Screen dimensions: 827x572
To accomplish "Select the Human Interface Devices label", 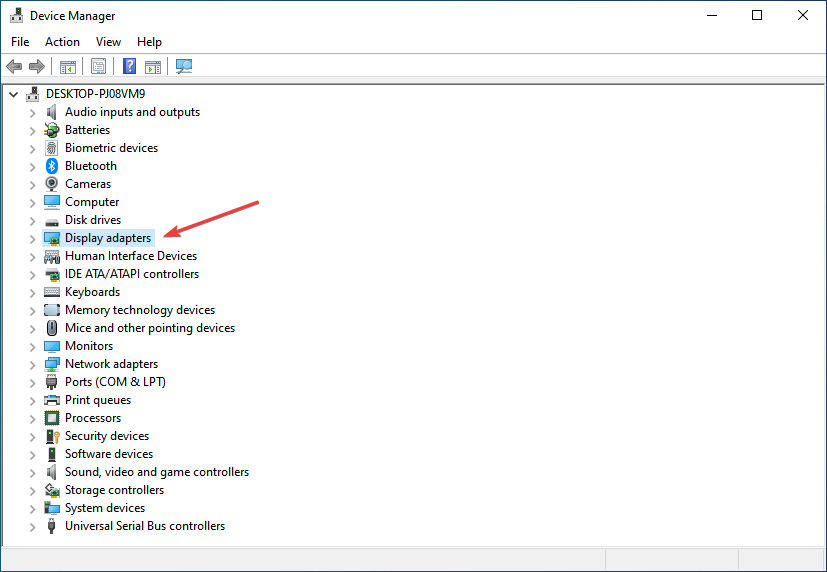I will 131,256.
